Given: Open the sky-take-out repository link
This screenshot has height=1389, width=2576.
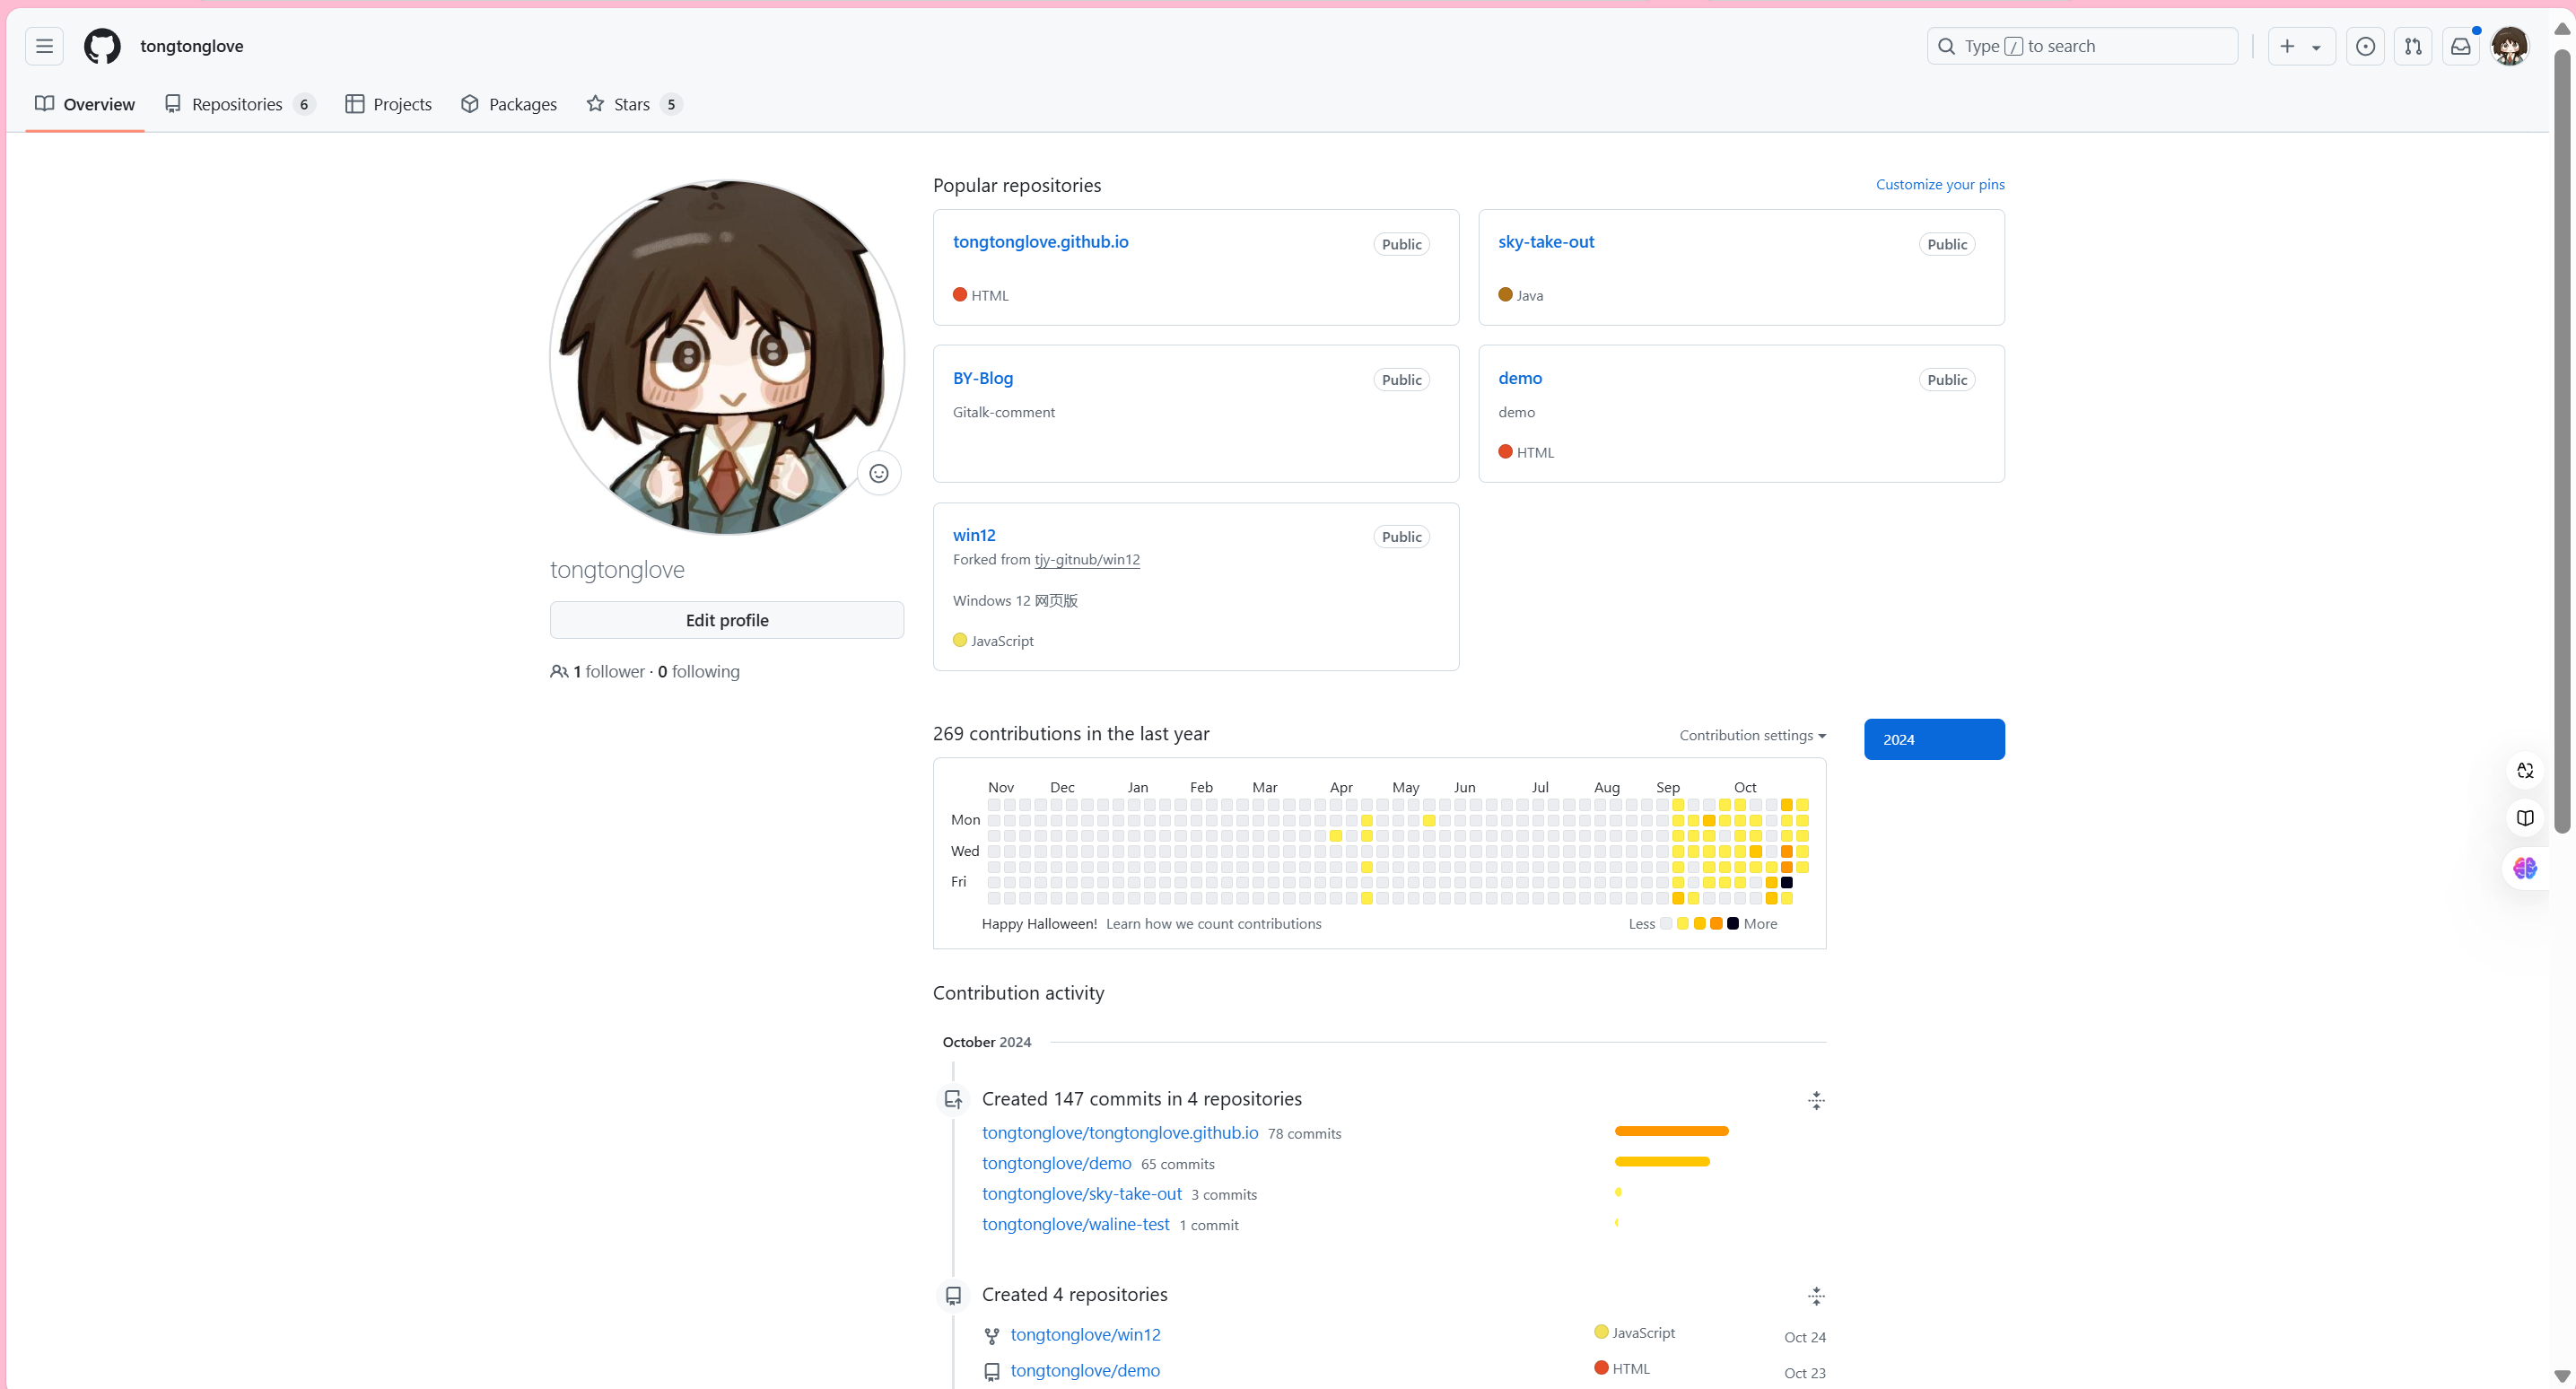Looking at the screenshot, I should coord(1546,242).
